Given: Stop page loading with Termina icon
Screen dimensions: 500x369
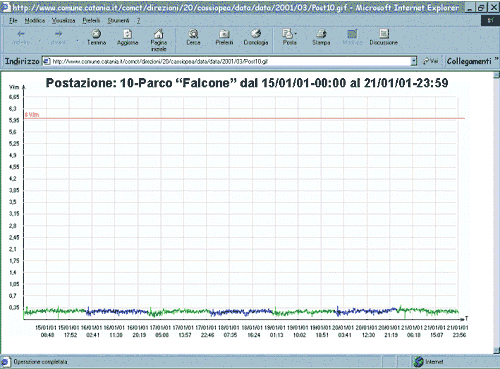Looking at the screenshot, I should [x=96, y=34].
